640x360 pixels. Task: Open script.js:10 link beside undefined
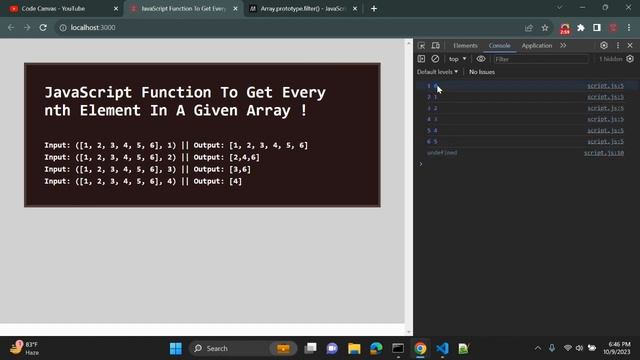point(604,153)
